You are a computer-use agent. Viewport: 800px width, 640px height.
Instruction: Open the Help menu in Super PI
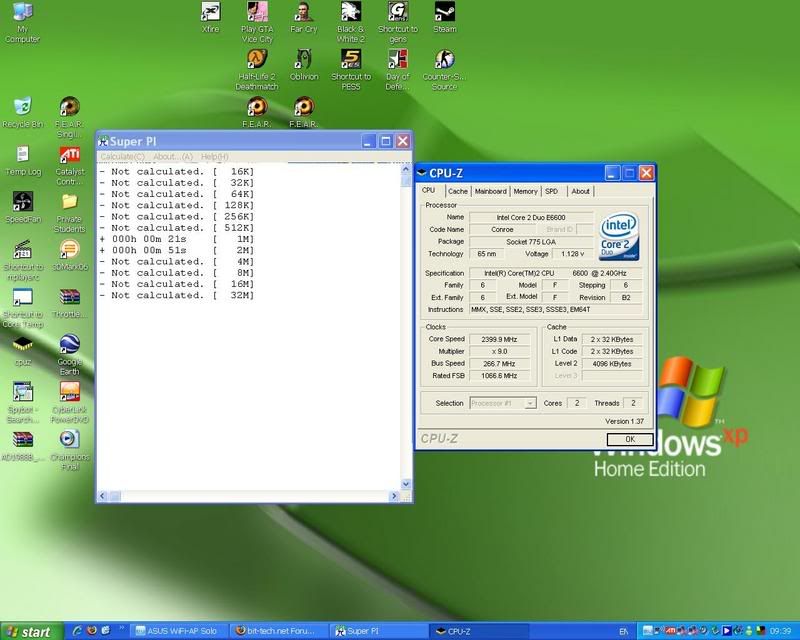tap(214, 157)
